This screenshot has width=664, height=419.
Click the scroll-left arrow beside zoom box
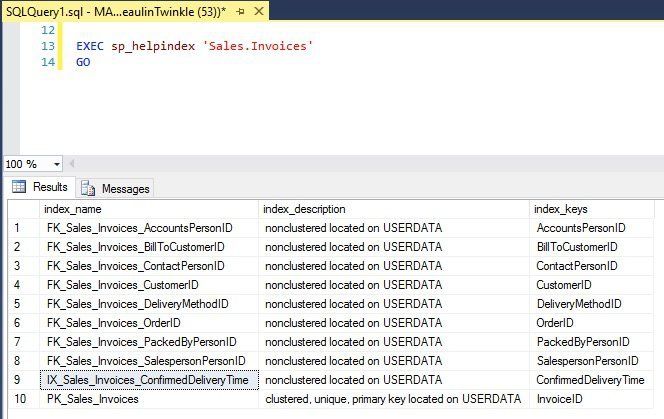point(72,164)
